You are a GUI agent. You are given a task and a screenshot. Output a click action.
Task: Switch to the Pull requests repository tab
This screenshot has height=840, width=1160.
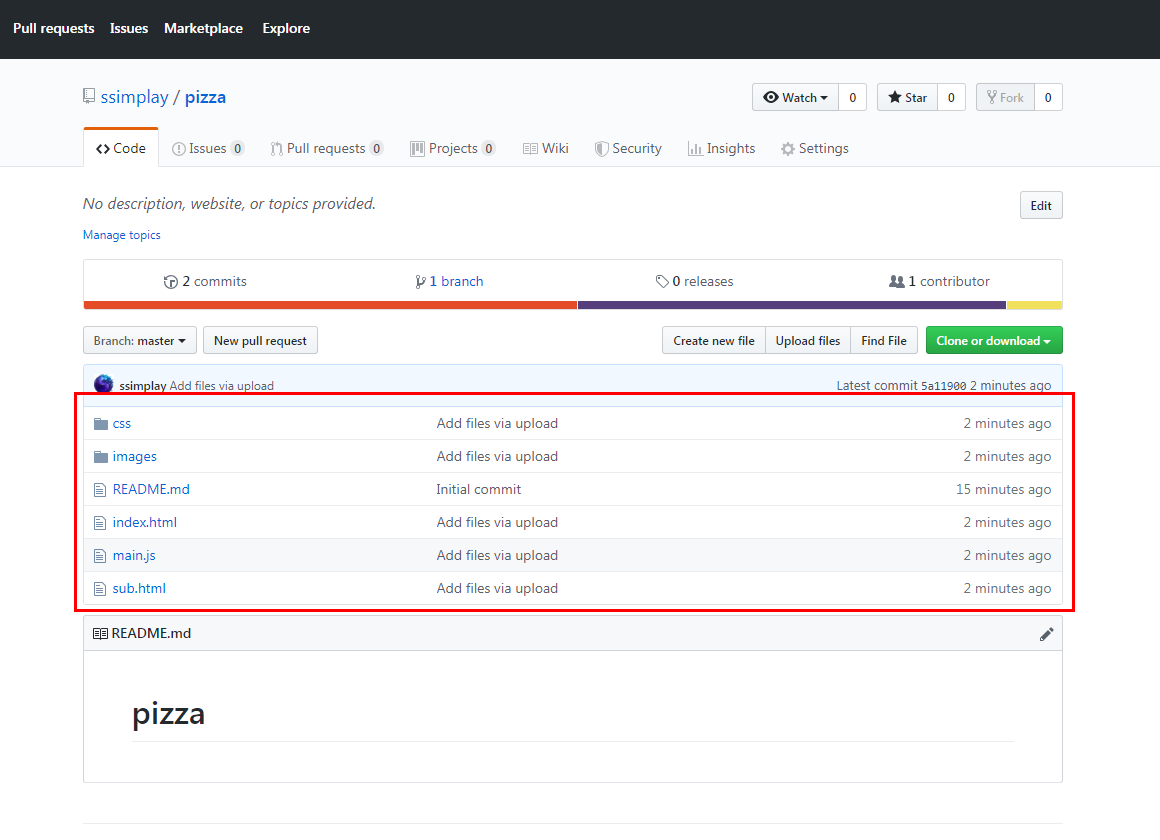[327, 149]
